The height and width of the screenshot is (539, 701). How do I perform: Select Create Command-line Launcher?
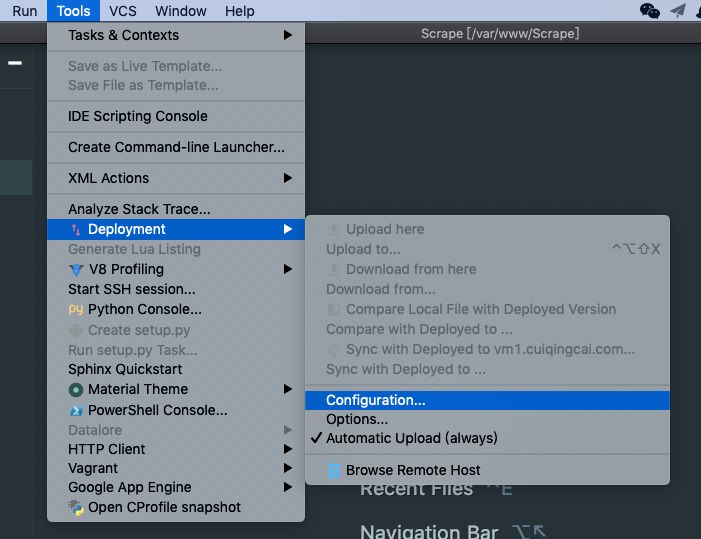[x=176, y=147]
